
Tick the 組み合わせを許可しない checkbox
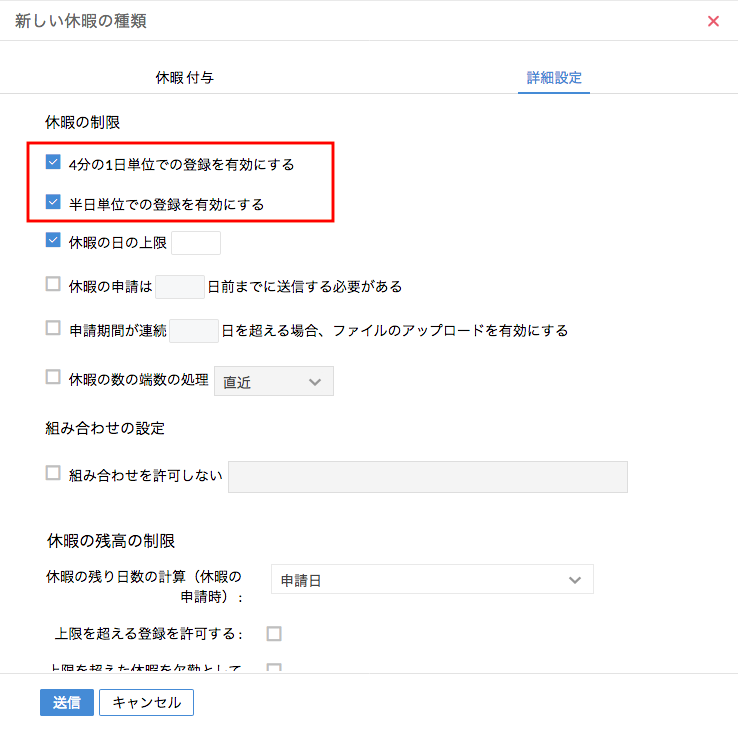[54, 475]
